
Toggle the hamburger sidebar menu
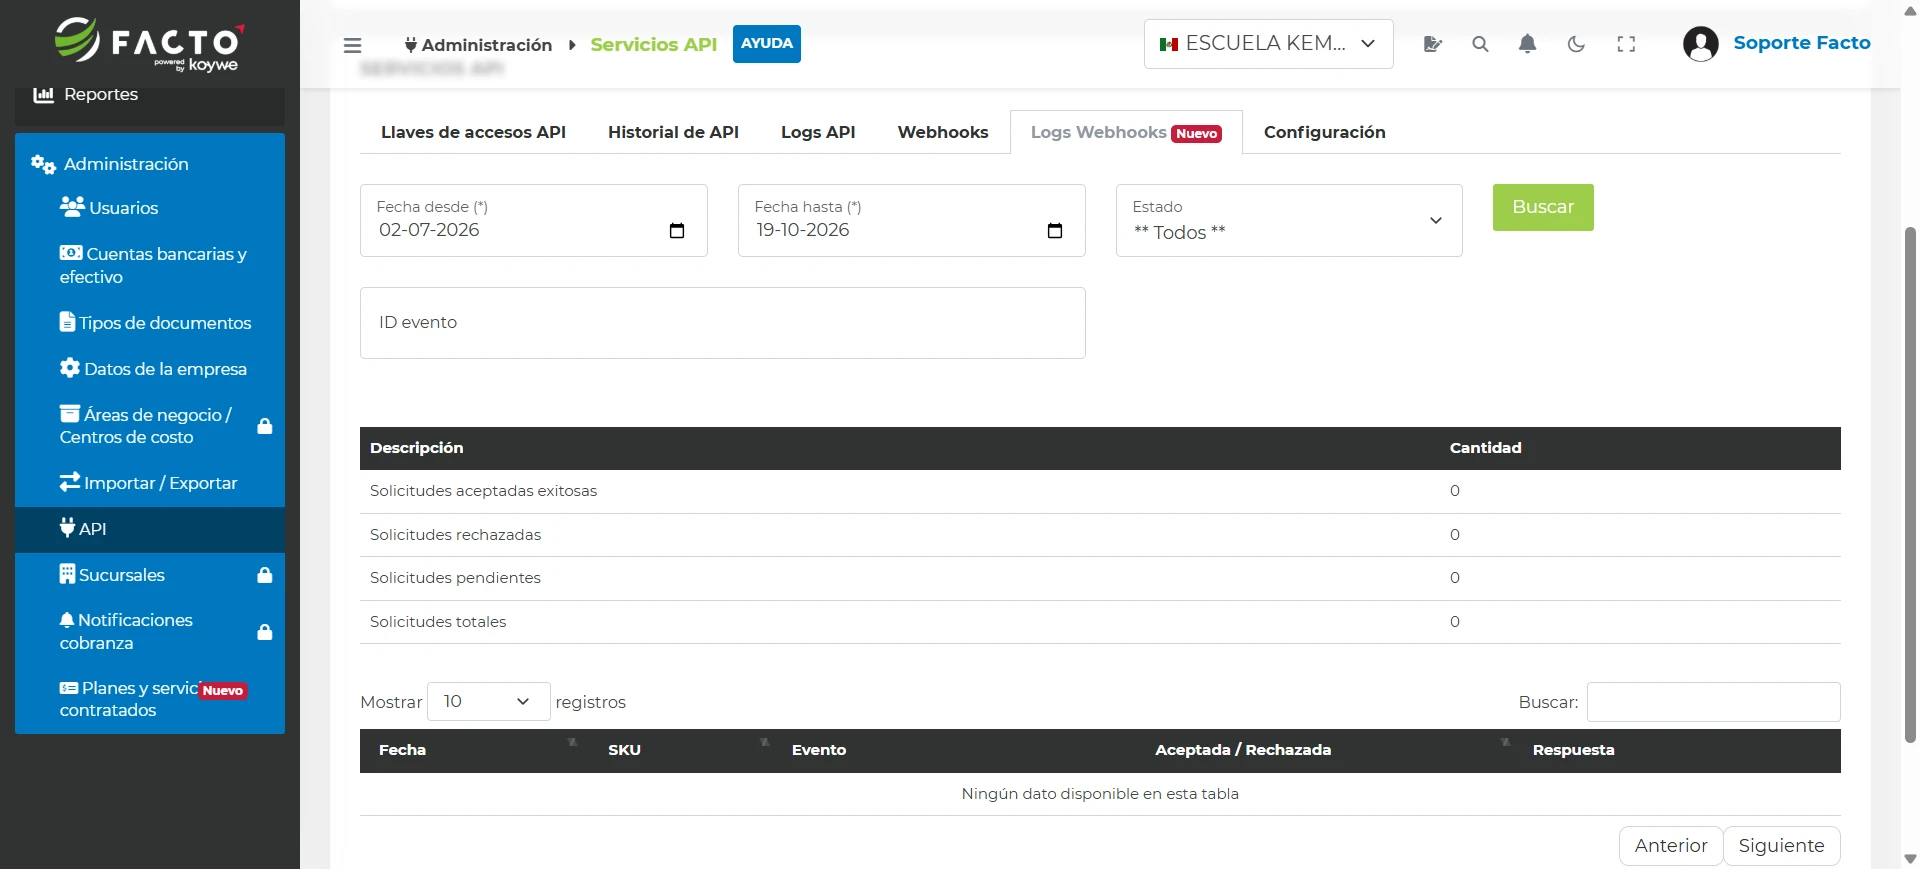coord(352,45)
